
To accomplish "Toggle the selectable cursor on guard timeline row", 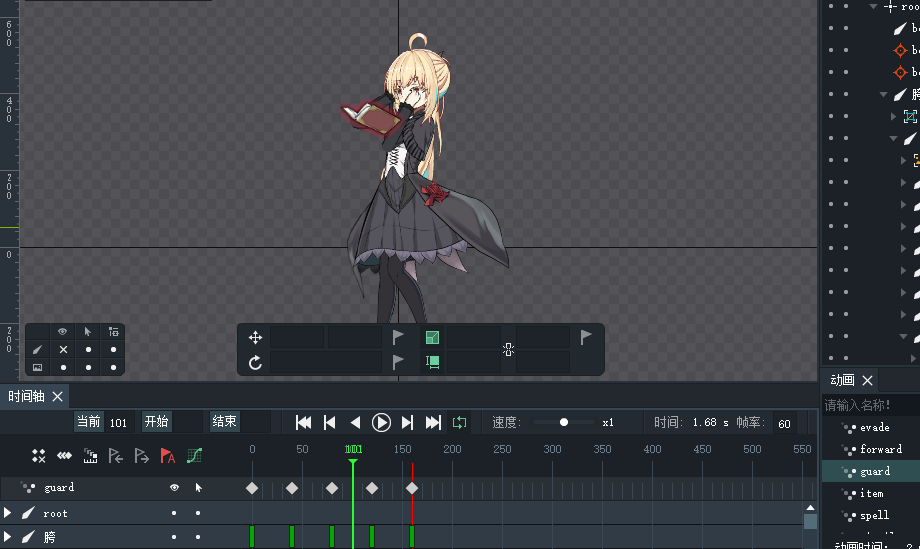I will coord(198,487).
